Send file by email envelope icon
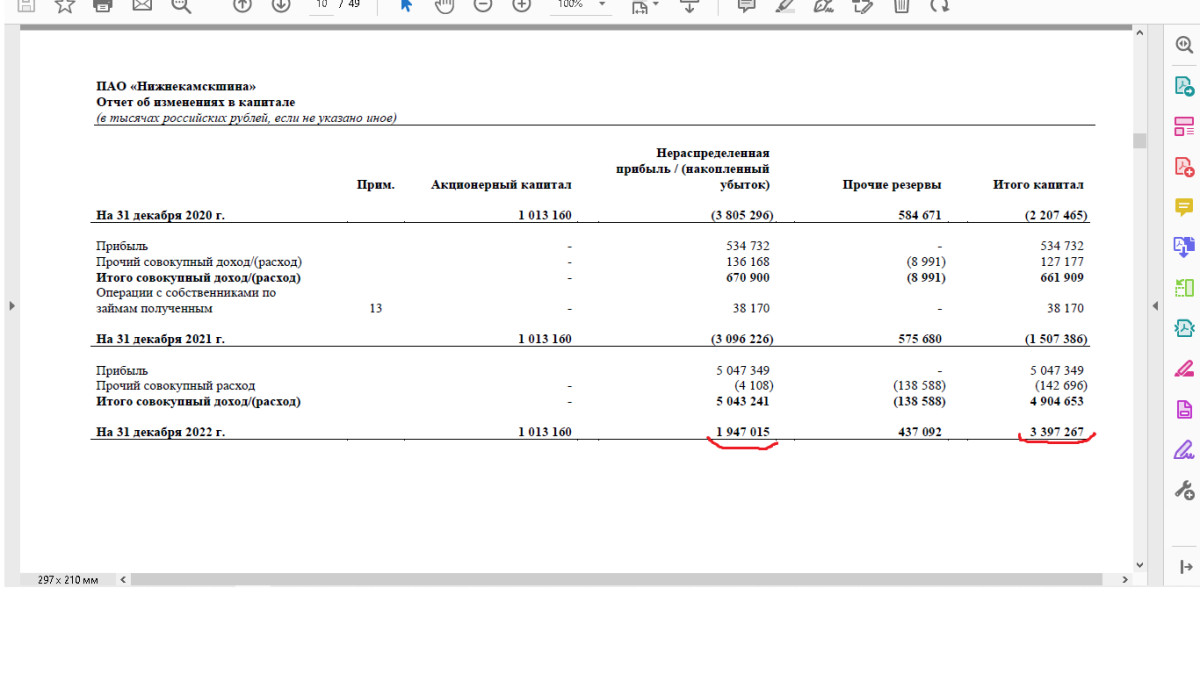Image resolution: width=1200 pixels, height=674 pixels. click(142, 5)
